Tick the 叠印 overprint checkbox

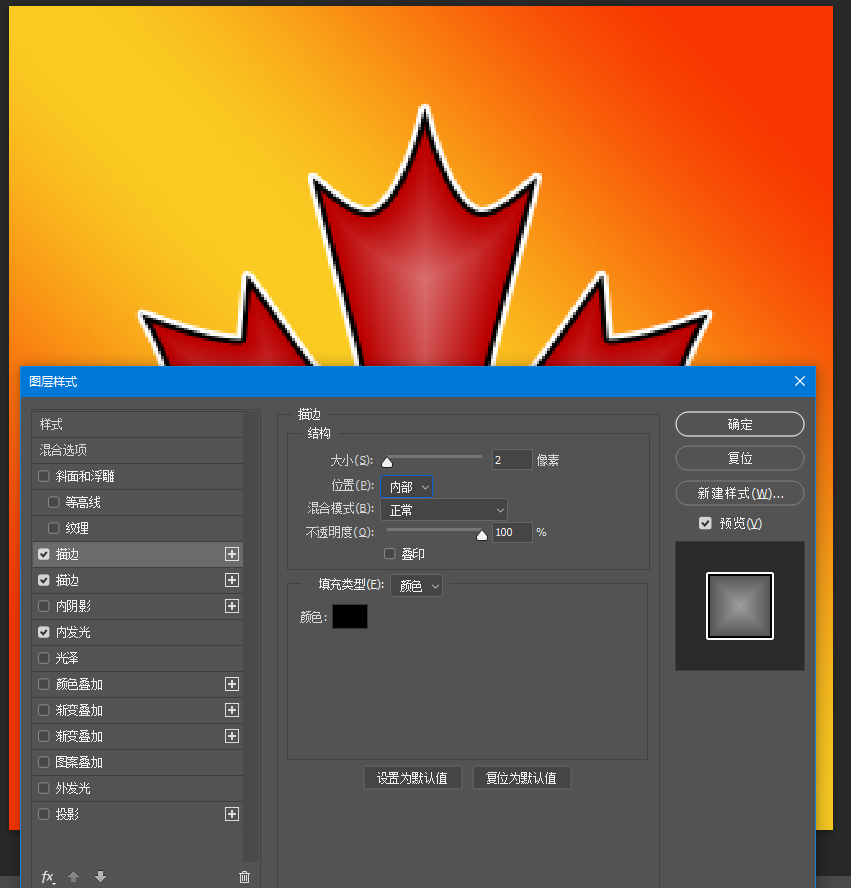pos(390,553)
